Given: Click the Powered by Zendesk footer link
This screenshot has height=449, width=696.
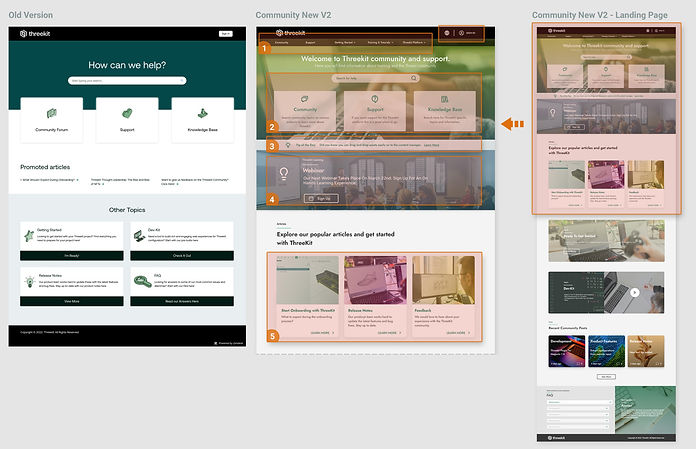Looking at the screenshot, I should tap(229, 343).
